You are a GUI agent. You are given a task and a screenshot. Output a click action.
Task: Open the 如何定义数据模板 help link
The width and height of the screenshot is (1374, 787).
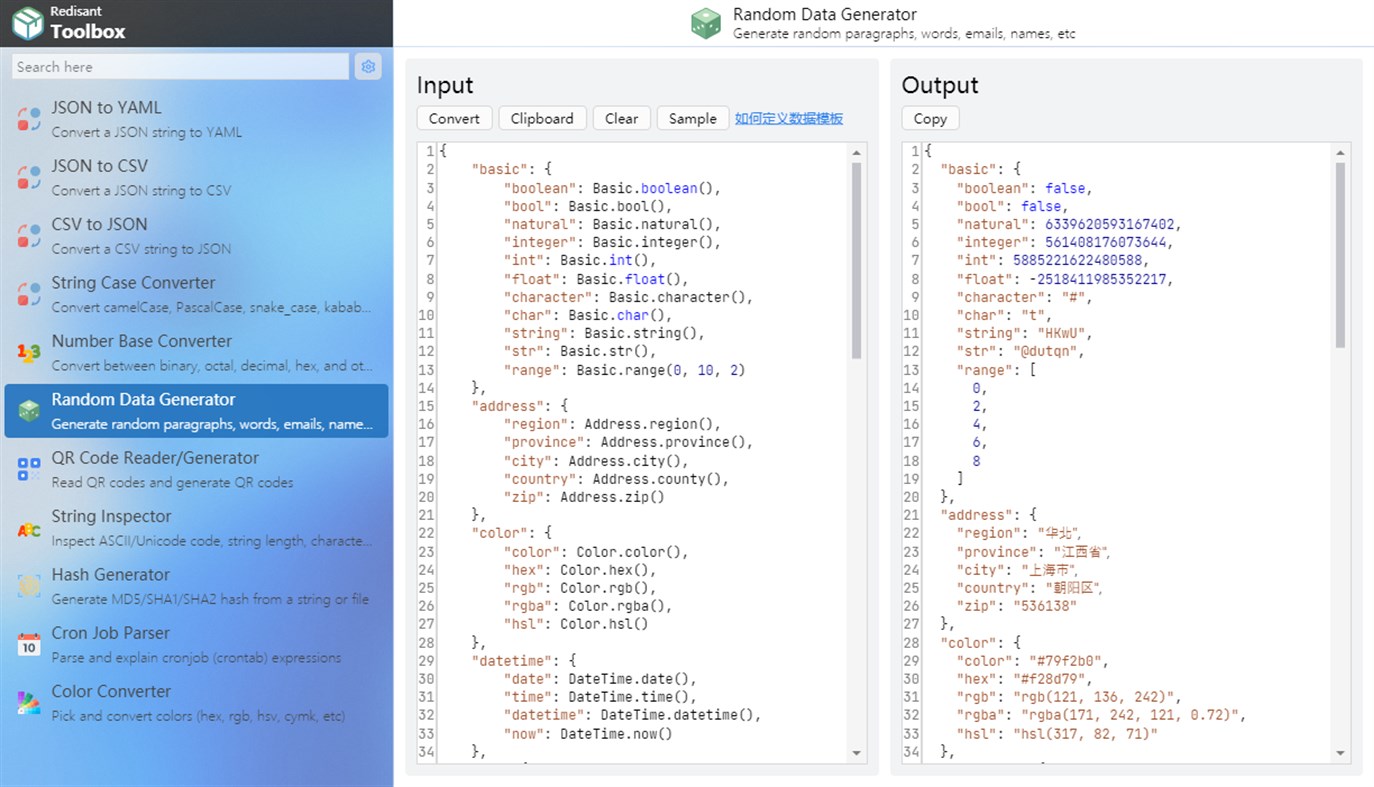[x=789, y=118]
